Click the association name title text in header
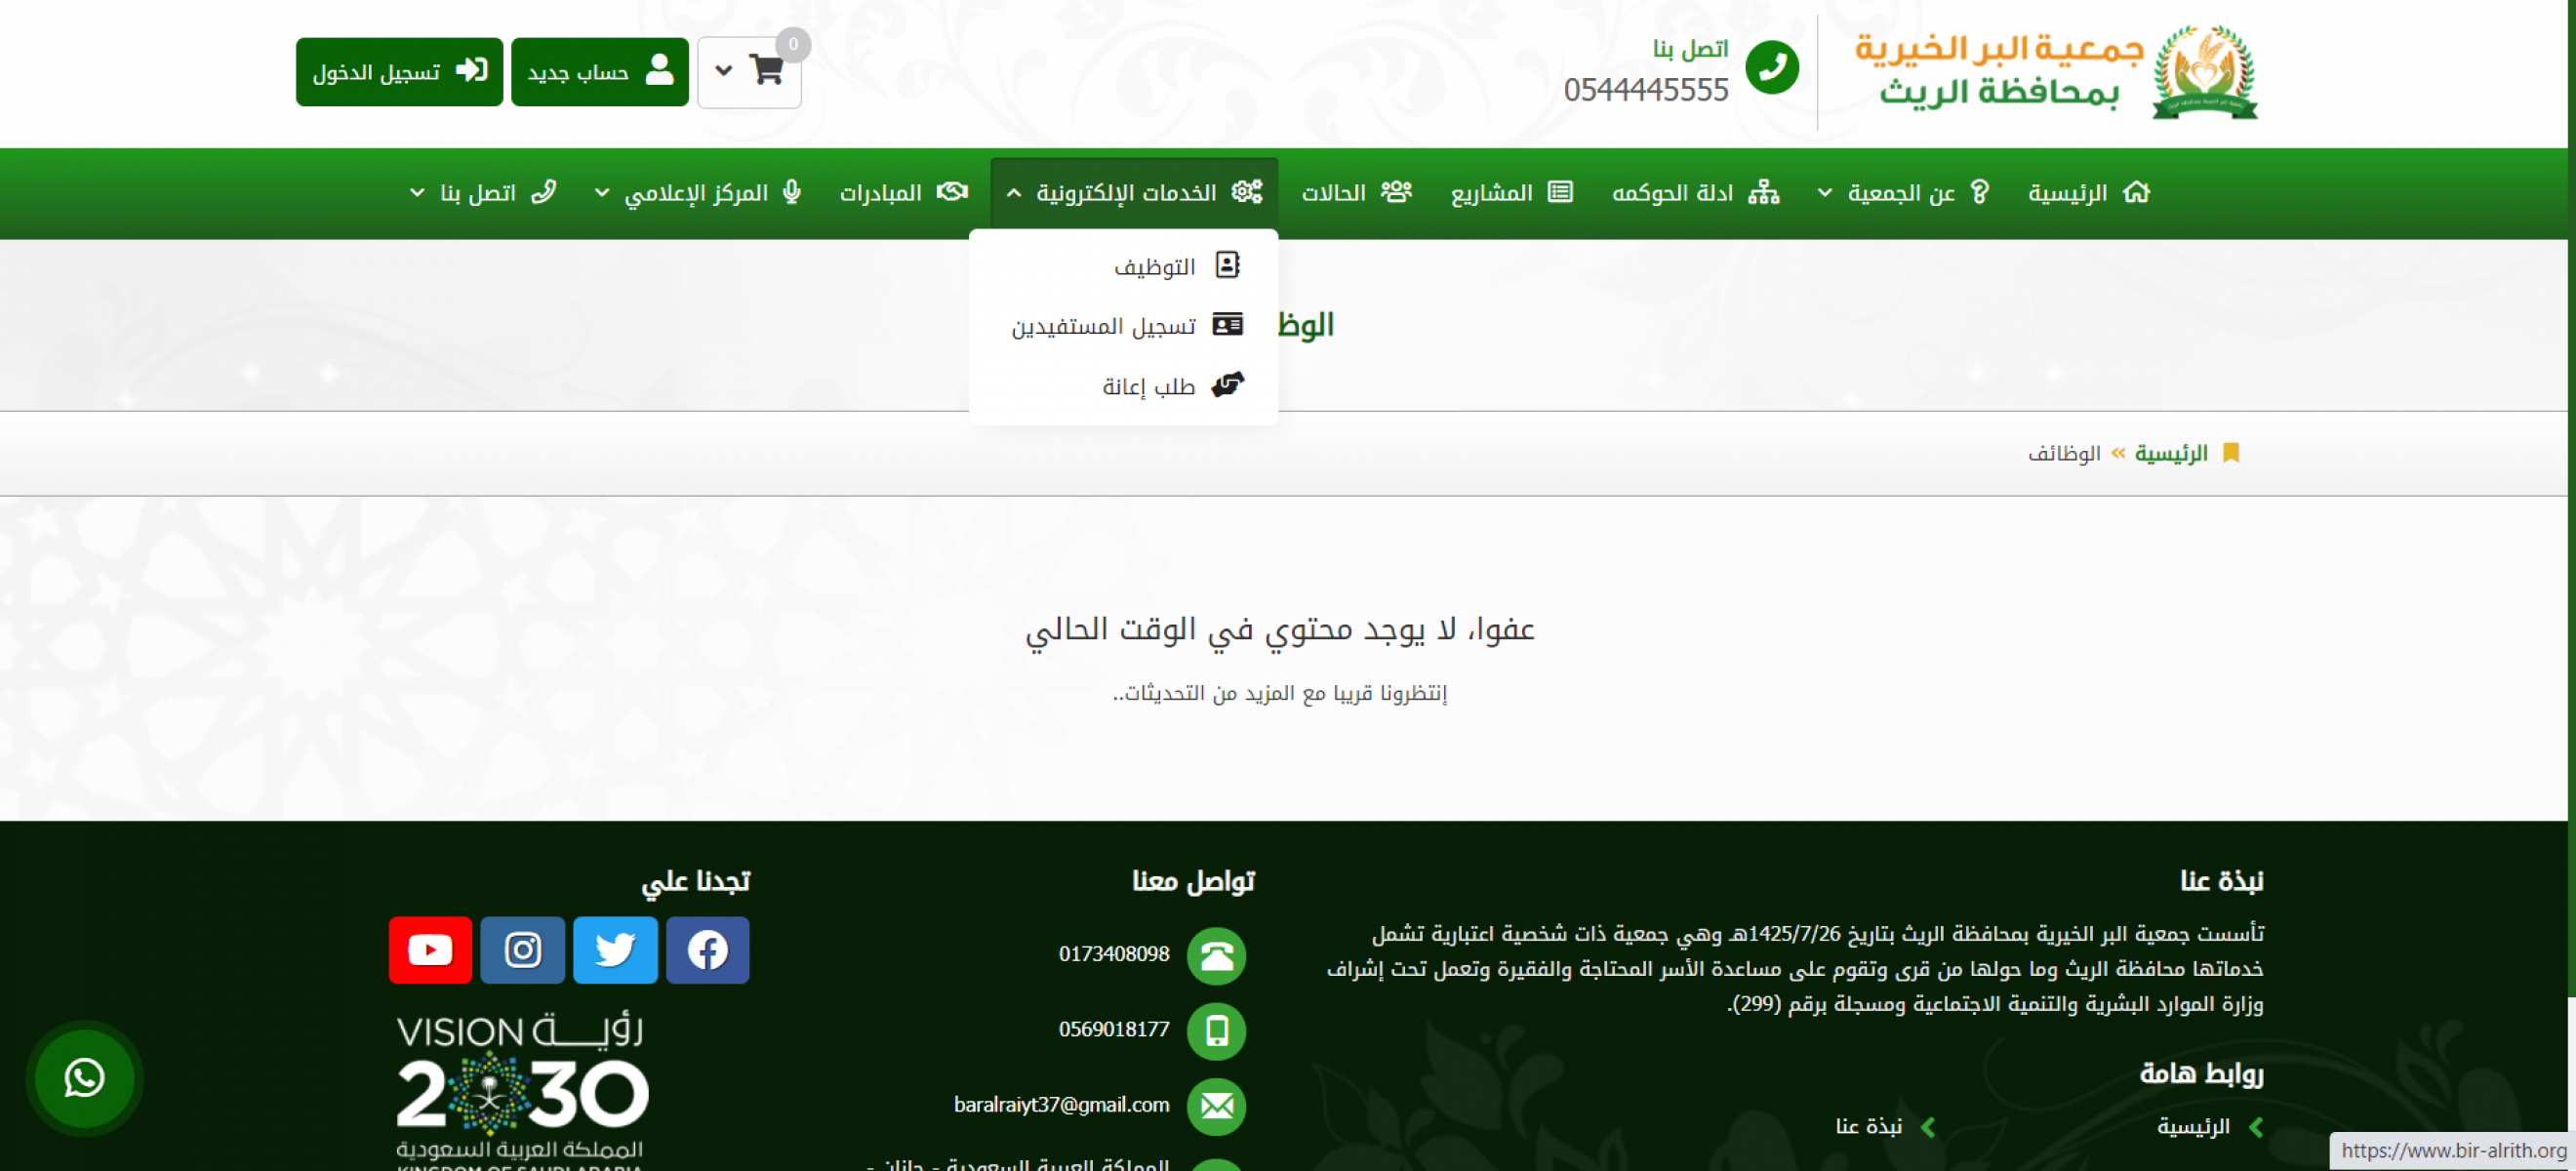Screen dimensions: 2576x1171 pos(1999,70)
